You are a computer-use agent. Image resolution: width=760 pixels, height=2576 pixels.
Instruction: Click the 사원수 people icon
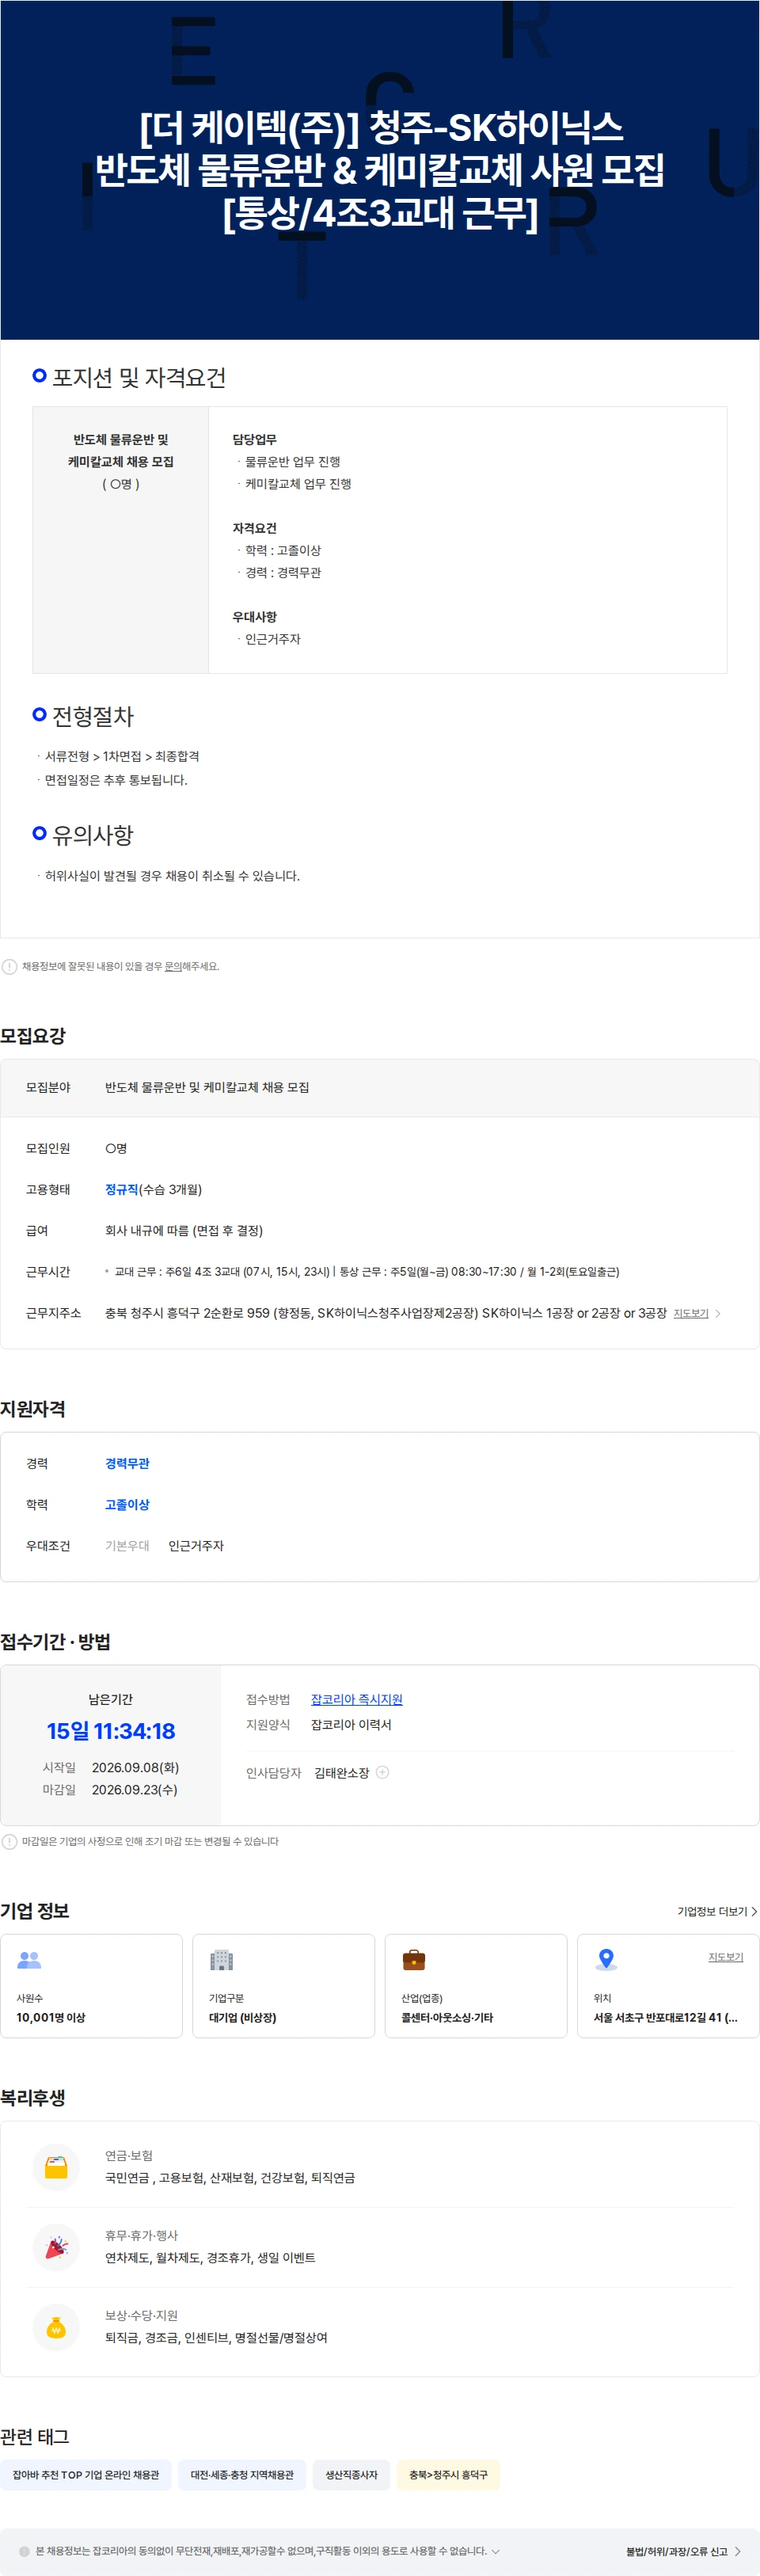(x=29, y=1959)
